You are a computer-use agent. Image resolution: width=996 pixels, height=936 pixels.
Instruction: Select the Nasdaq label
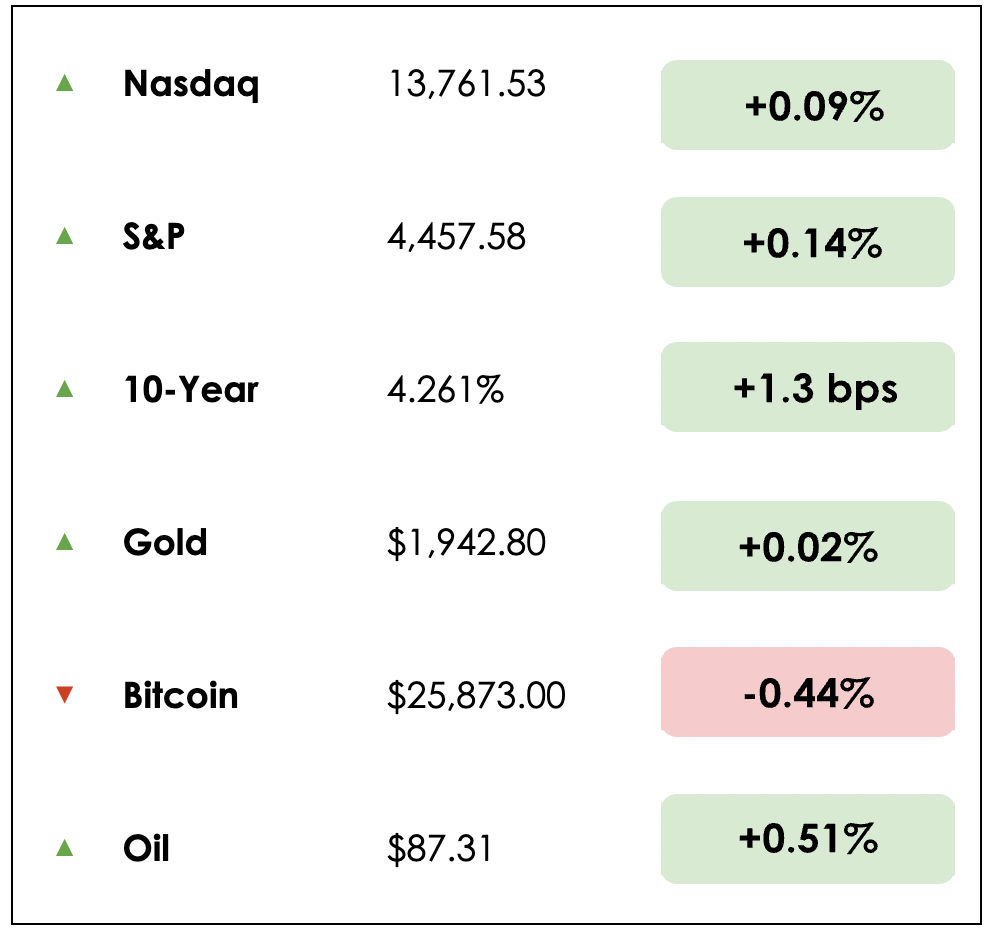coord(191,84)
